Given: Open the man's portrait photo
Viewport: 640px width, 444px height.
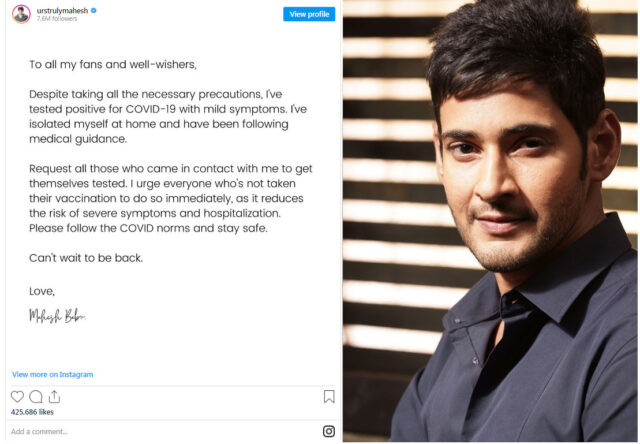Looking at the screenshot, I should coord(491,221).
